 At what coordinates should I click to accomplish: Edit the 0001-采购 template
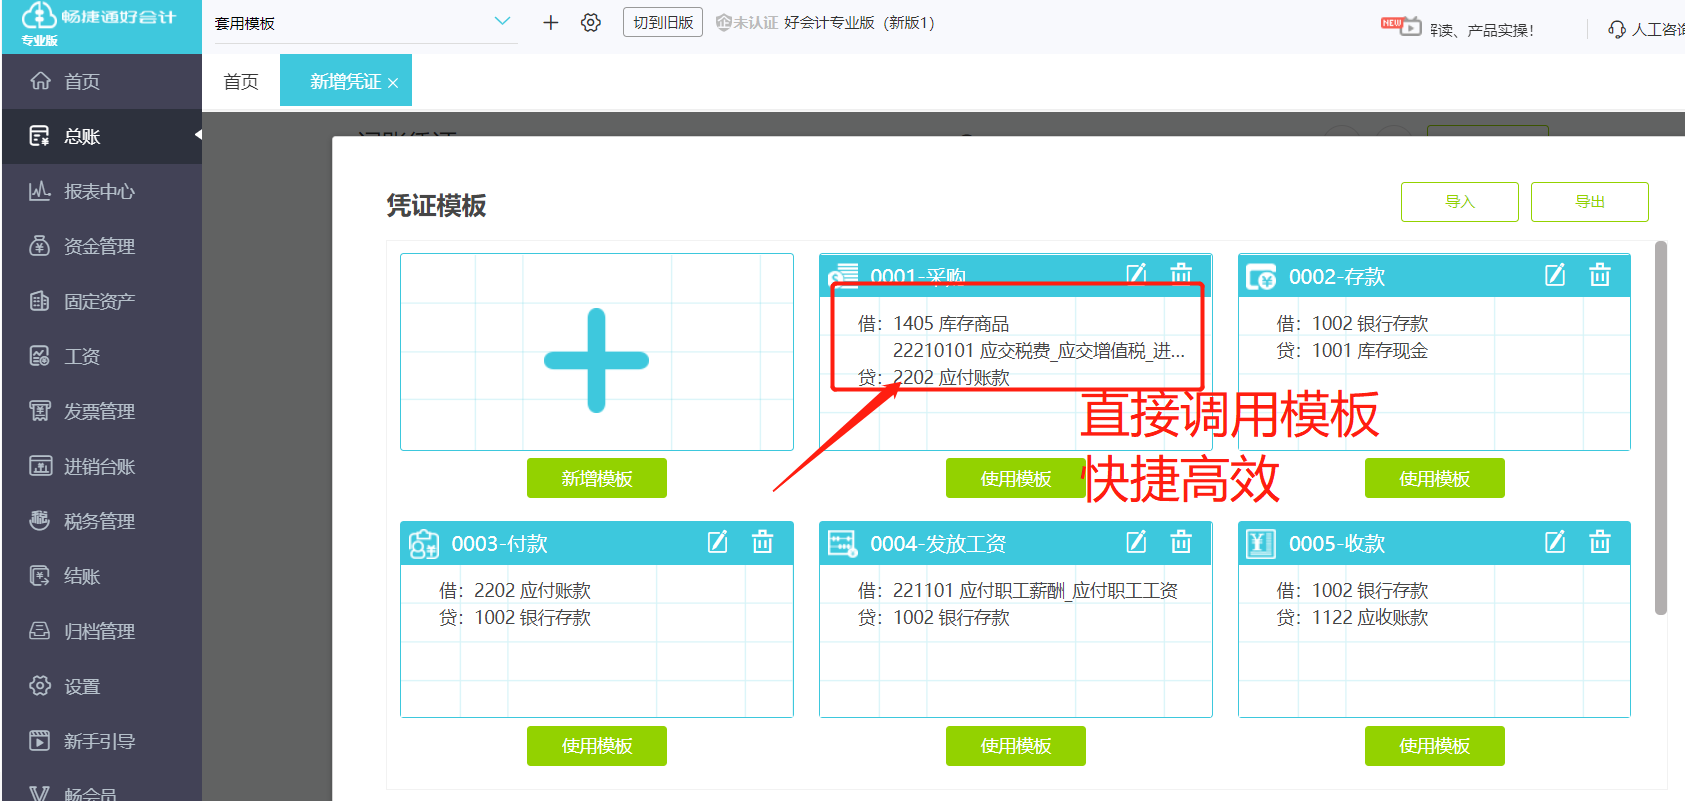coord(1137,274)
